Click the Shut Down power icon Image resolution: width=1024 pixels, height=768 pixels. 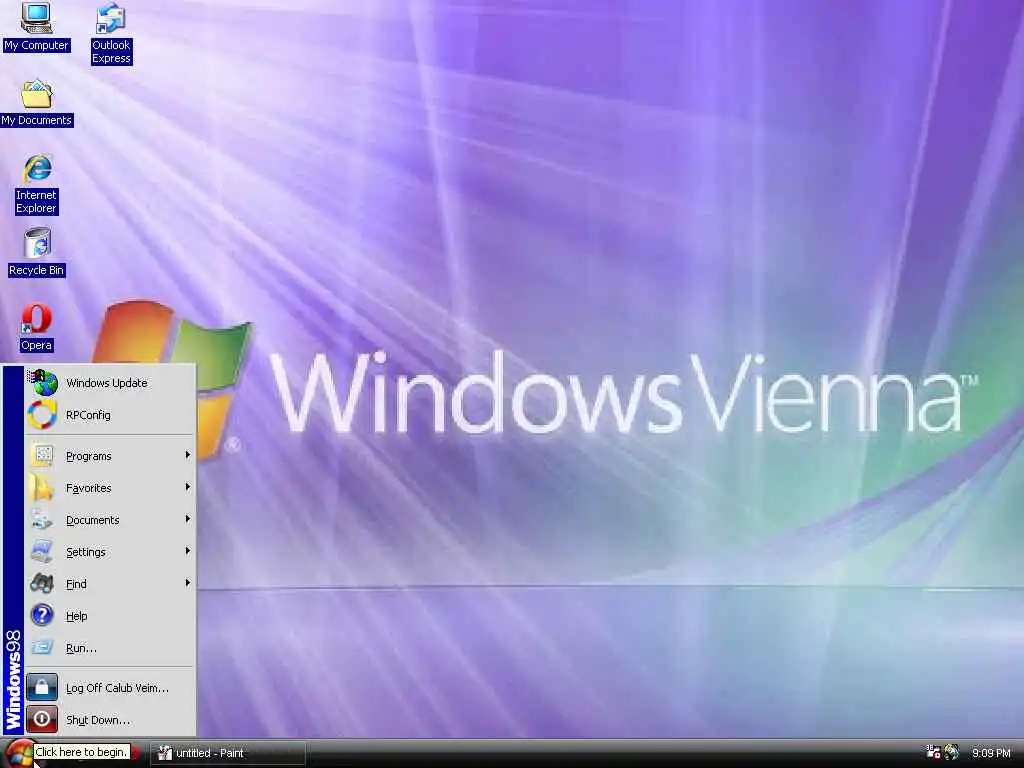(x=42, y=719)
